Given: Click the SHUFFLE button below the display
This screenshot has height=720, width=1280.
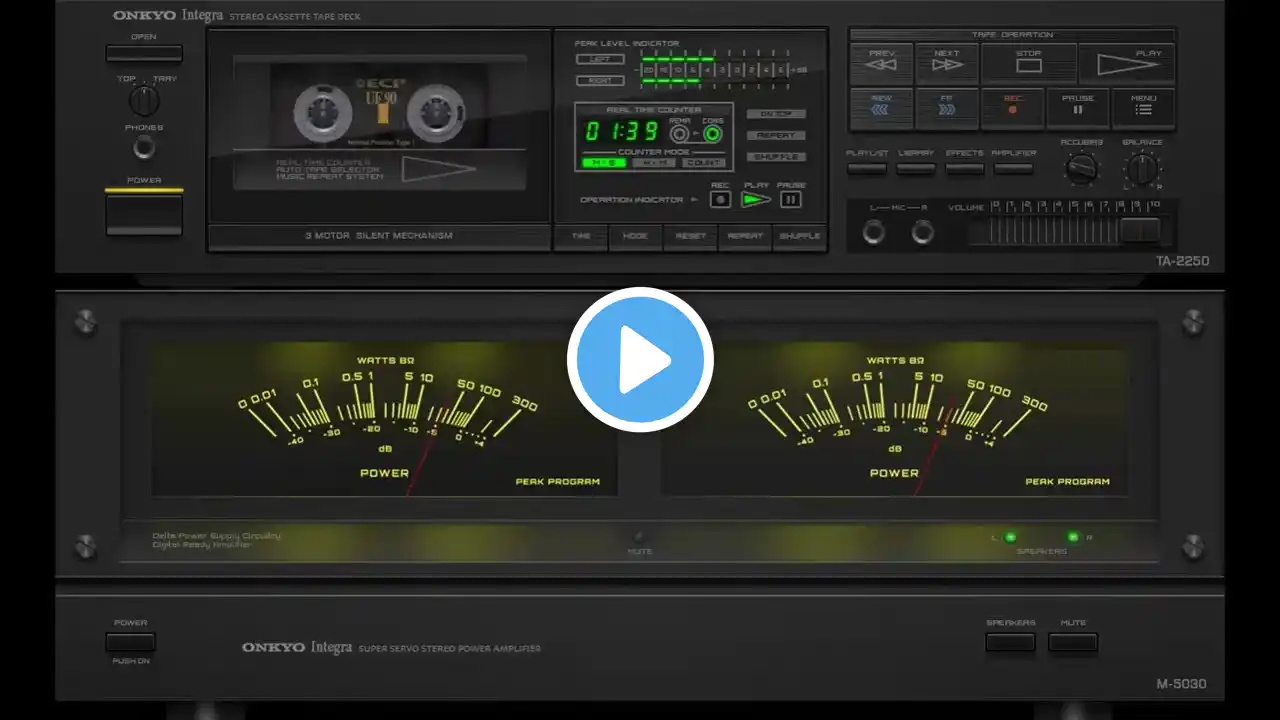Looking at the screenshot, I should tap(800, 237).
